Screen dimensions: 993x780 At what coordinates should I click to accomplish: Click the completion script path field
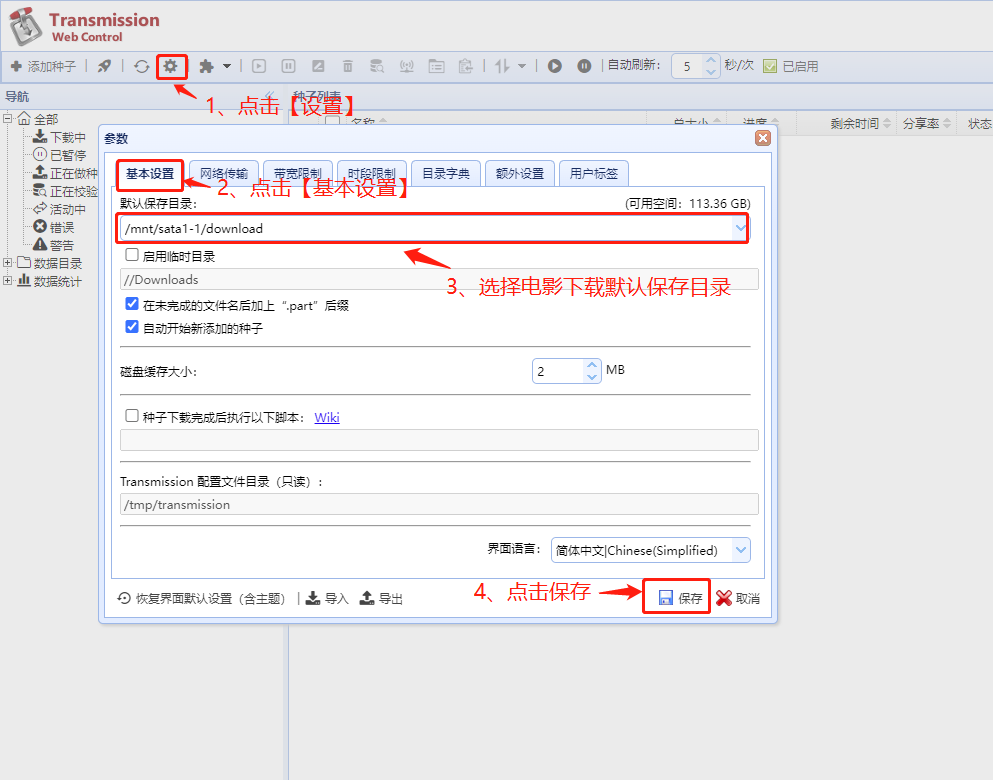pyautogui.click(x=439, y=440)
